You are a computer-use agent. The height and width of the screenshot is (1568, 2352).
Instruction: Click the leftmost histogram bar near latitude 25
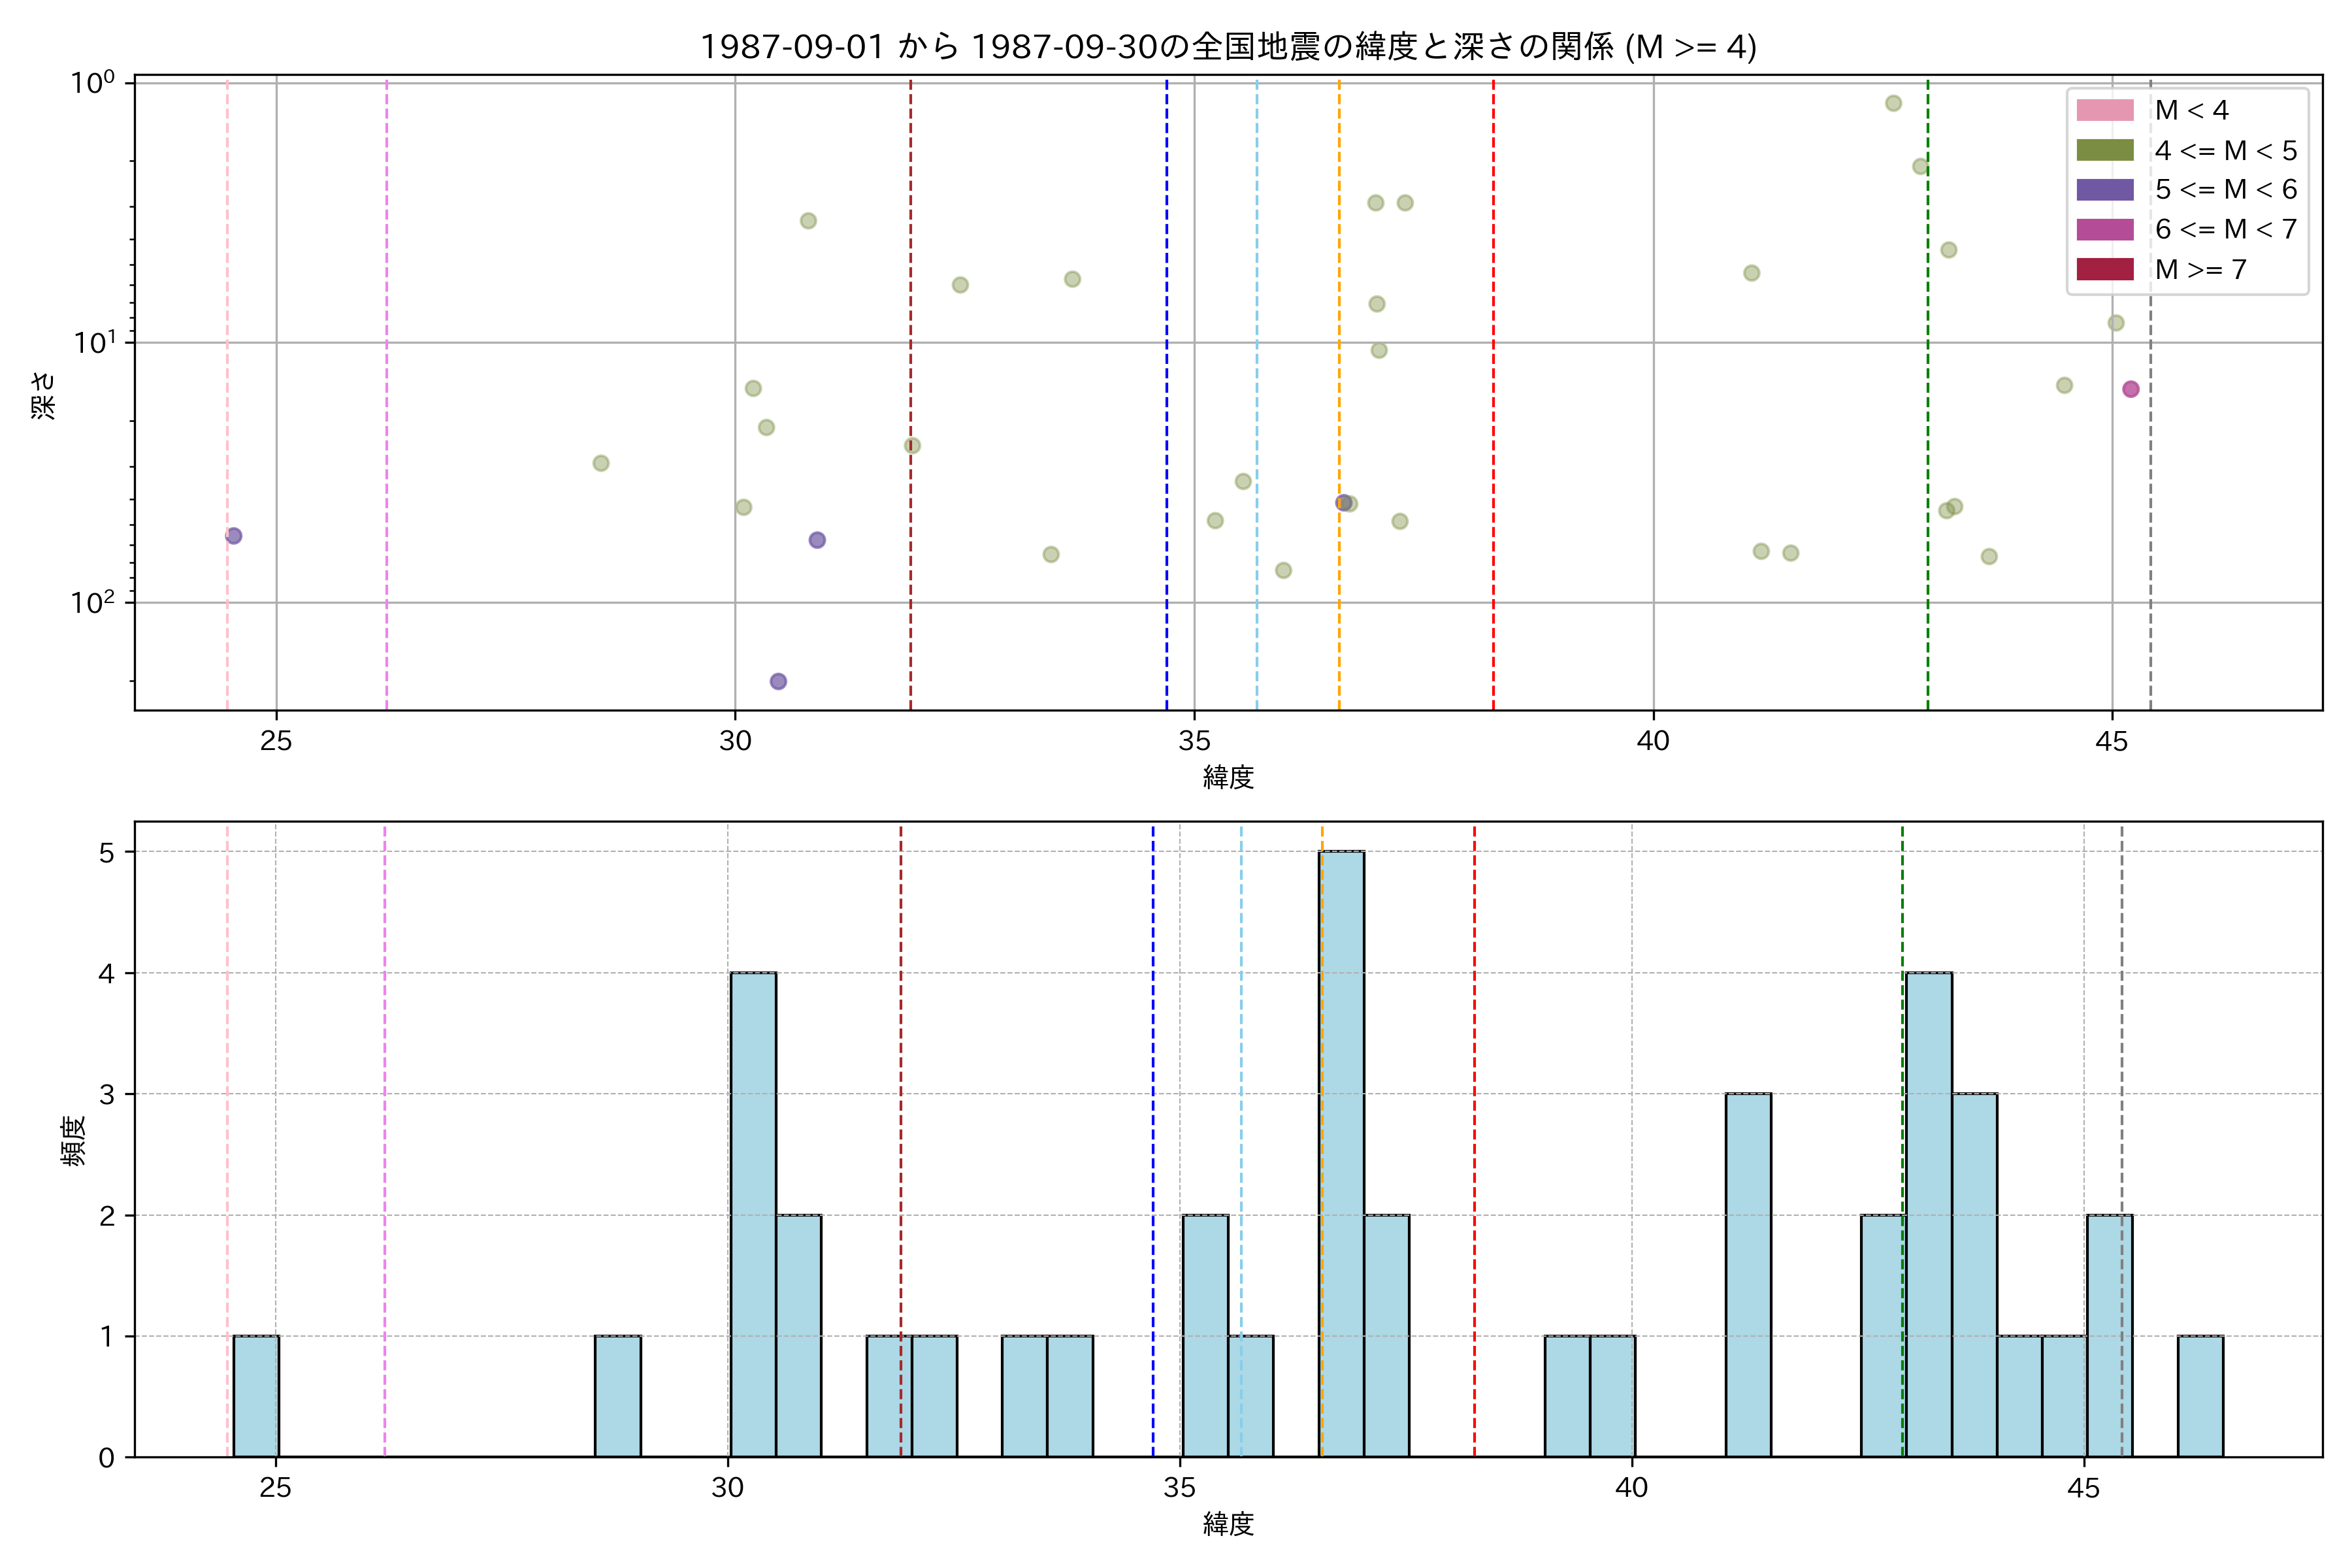(x=256, y=1396)
